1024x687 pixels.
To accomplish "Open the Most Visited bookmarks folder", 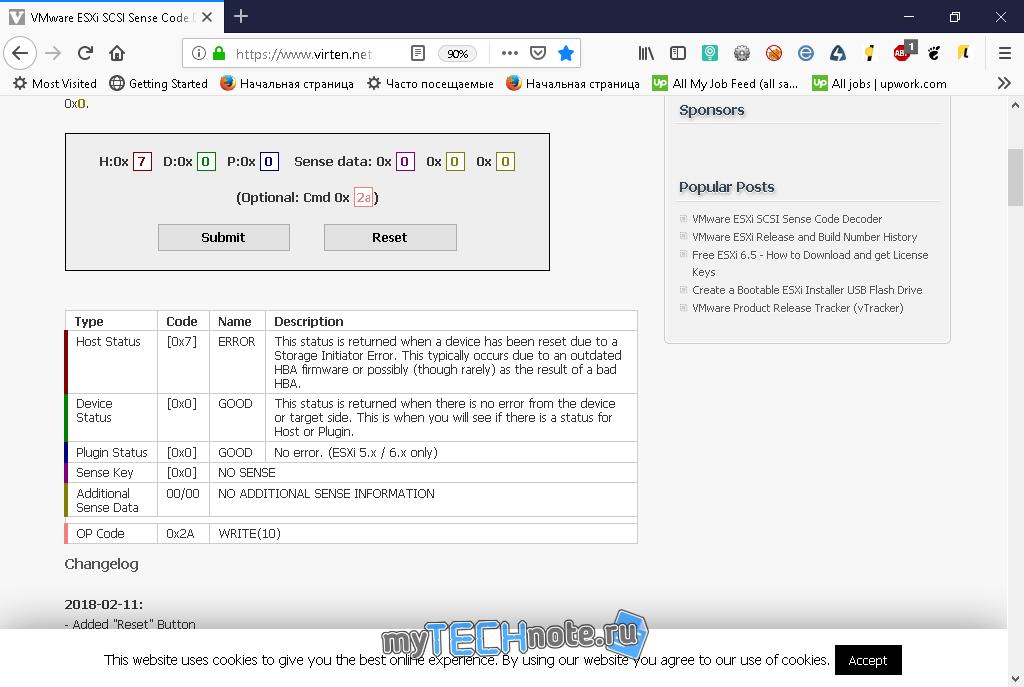I will point(55,84).
